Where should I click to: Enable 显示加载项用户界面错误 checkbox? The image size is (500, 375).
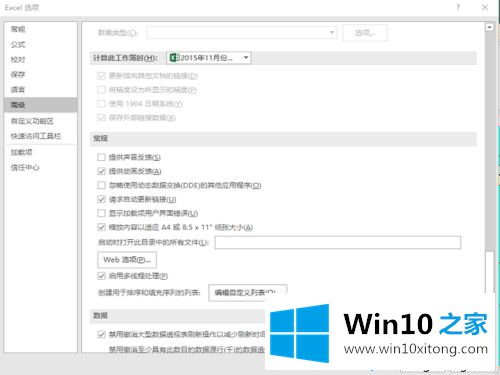[x=101, y=213]
